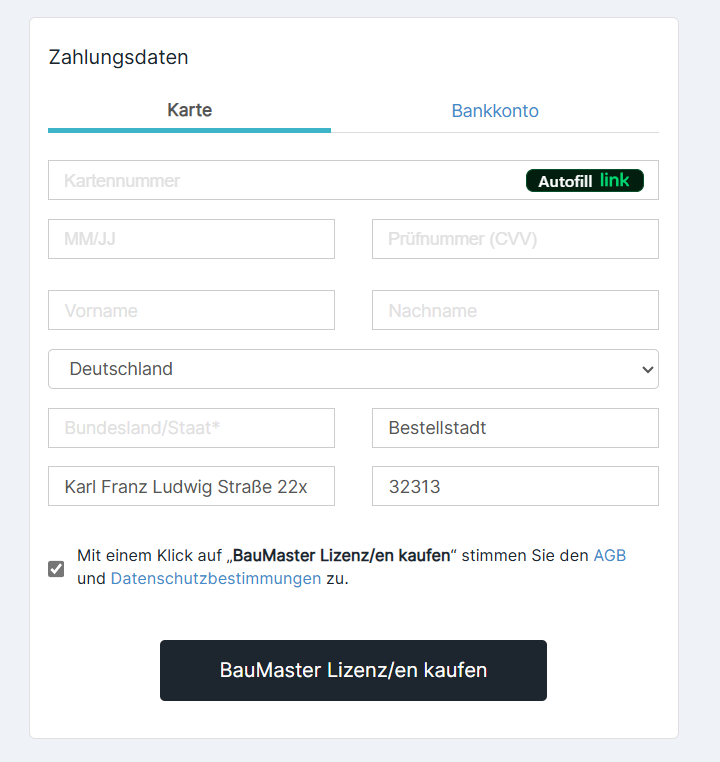Select the Karte tab
The width and height of the screenshot is (720, 762).
tap(189, 110)
